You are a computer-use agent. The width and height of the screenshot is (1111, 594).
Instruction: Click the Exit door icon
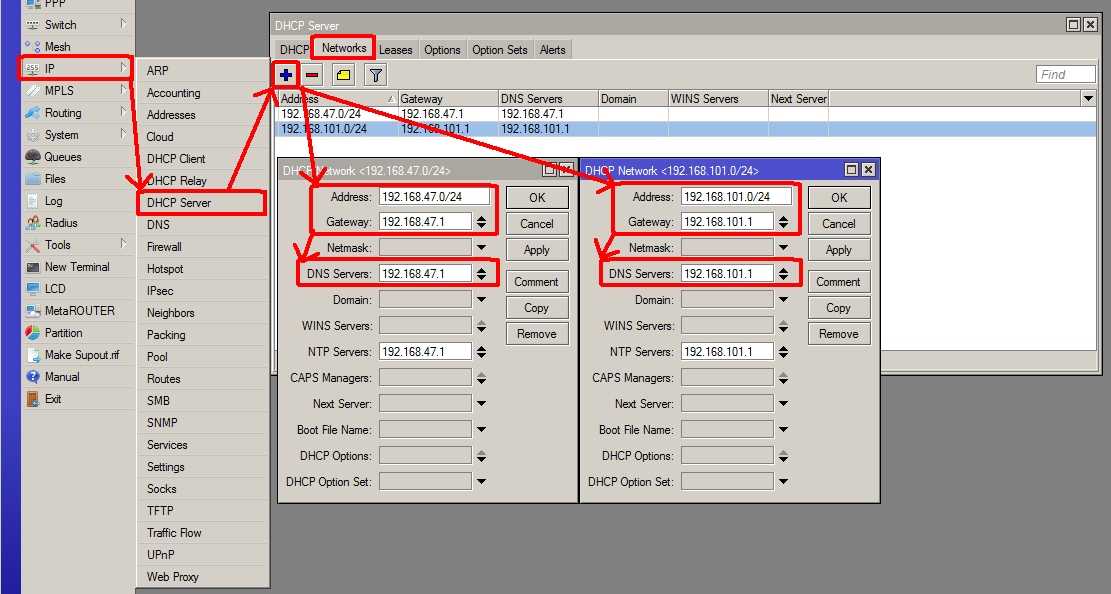click(33, 399)
